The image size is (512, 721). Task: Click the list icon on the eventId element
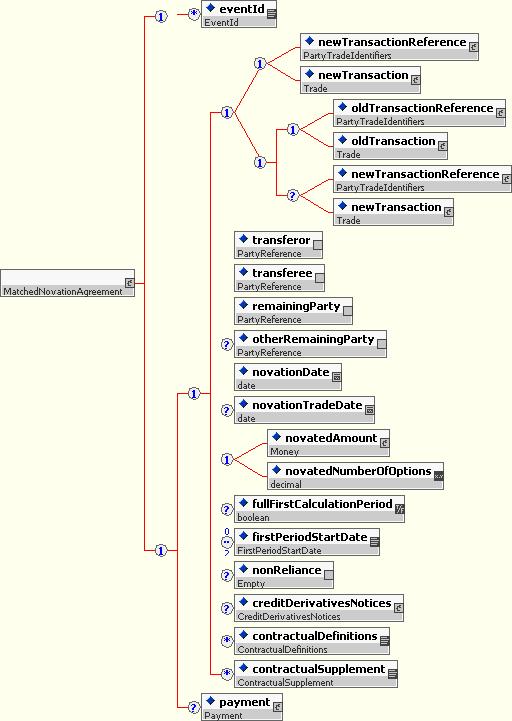tap(271, 14)
